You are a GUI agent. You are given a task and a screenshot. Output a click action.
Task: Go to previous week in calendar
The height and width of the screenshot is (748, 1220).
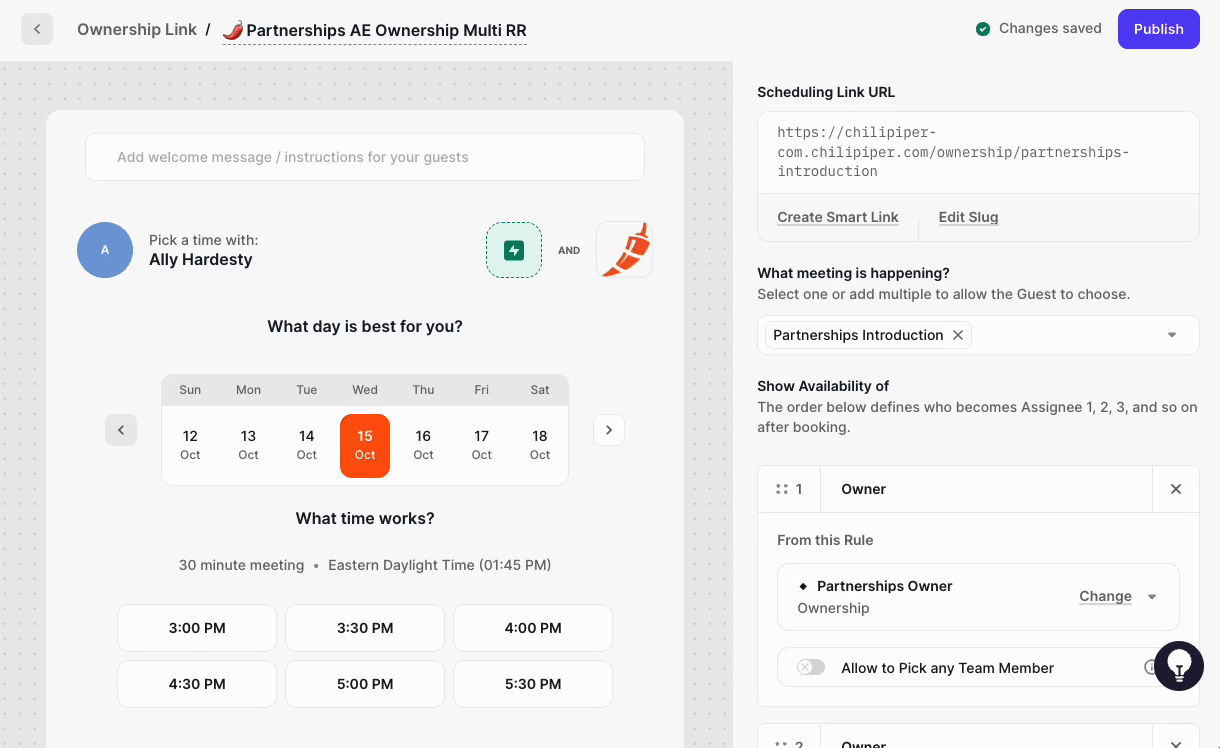121,430
